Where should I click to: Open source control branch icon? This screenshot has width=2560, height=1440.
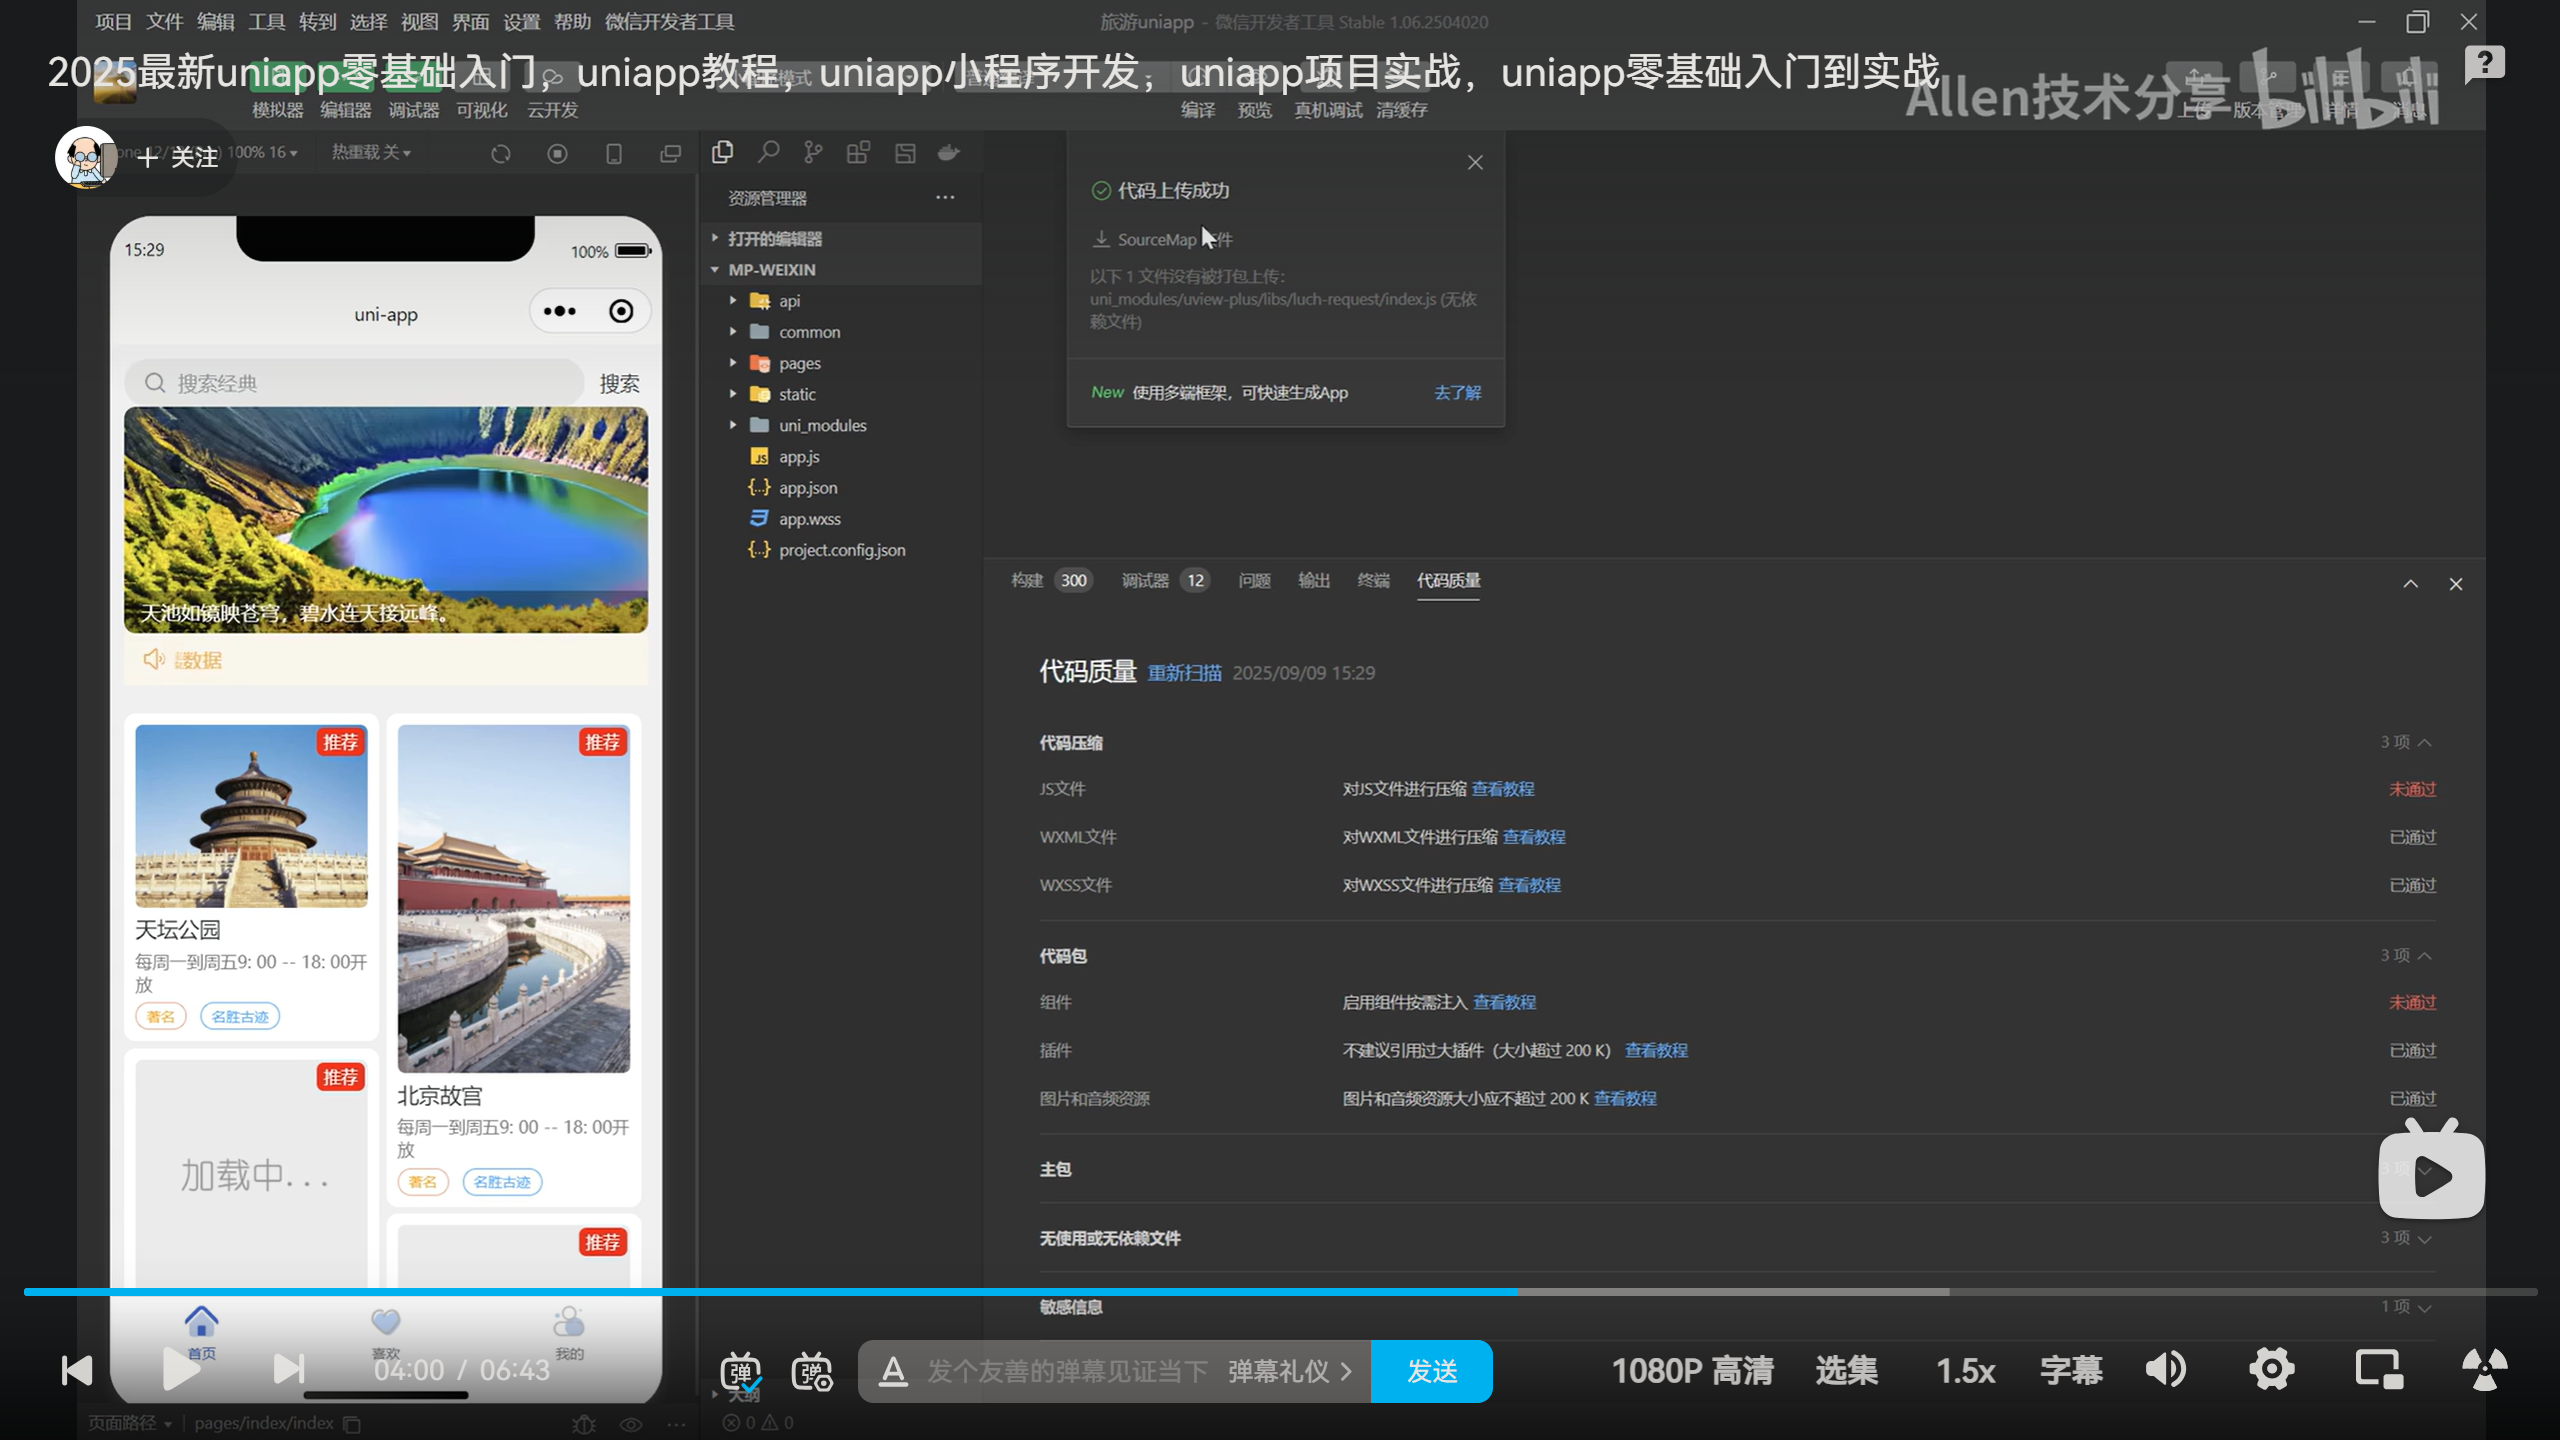point(813,152)
